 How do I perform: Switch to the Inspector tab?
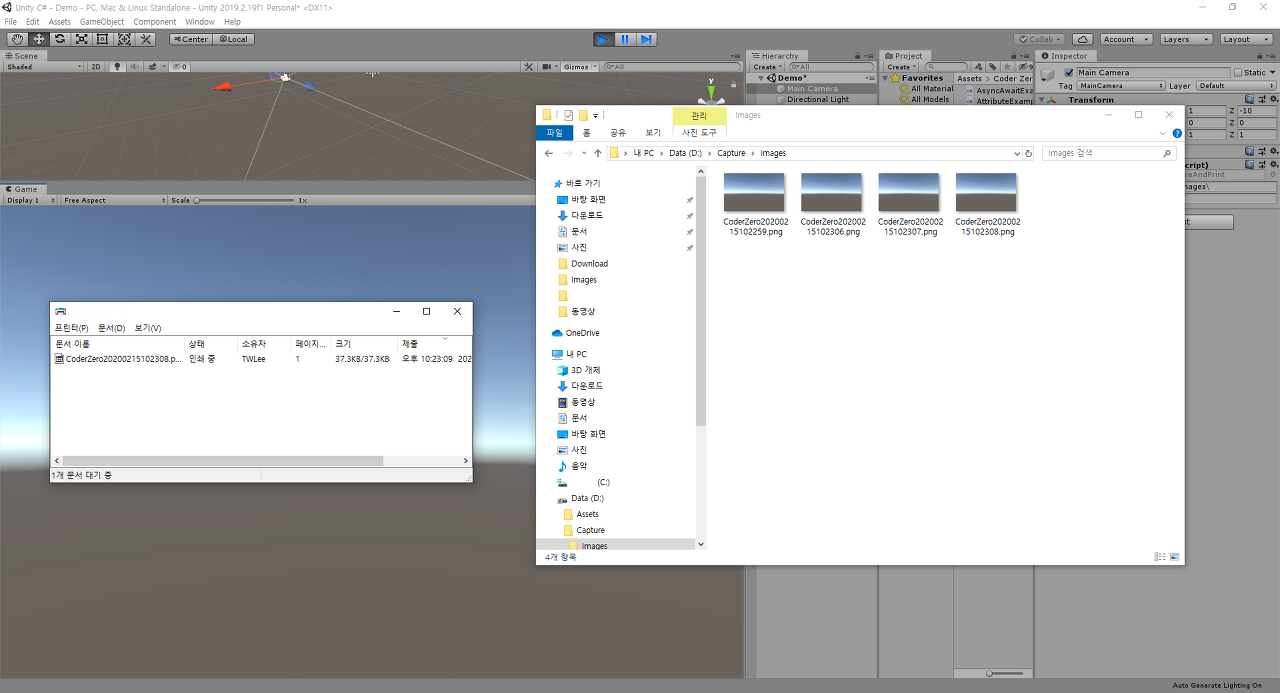[x=1065, y=56]
